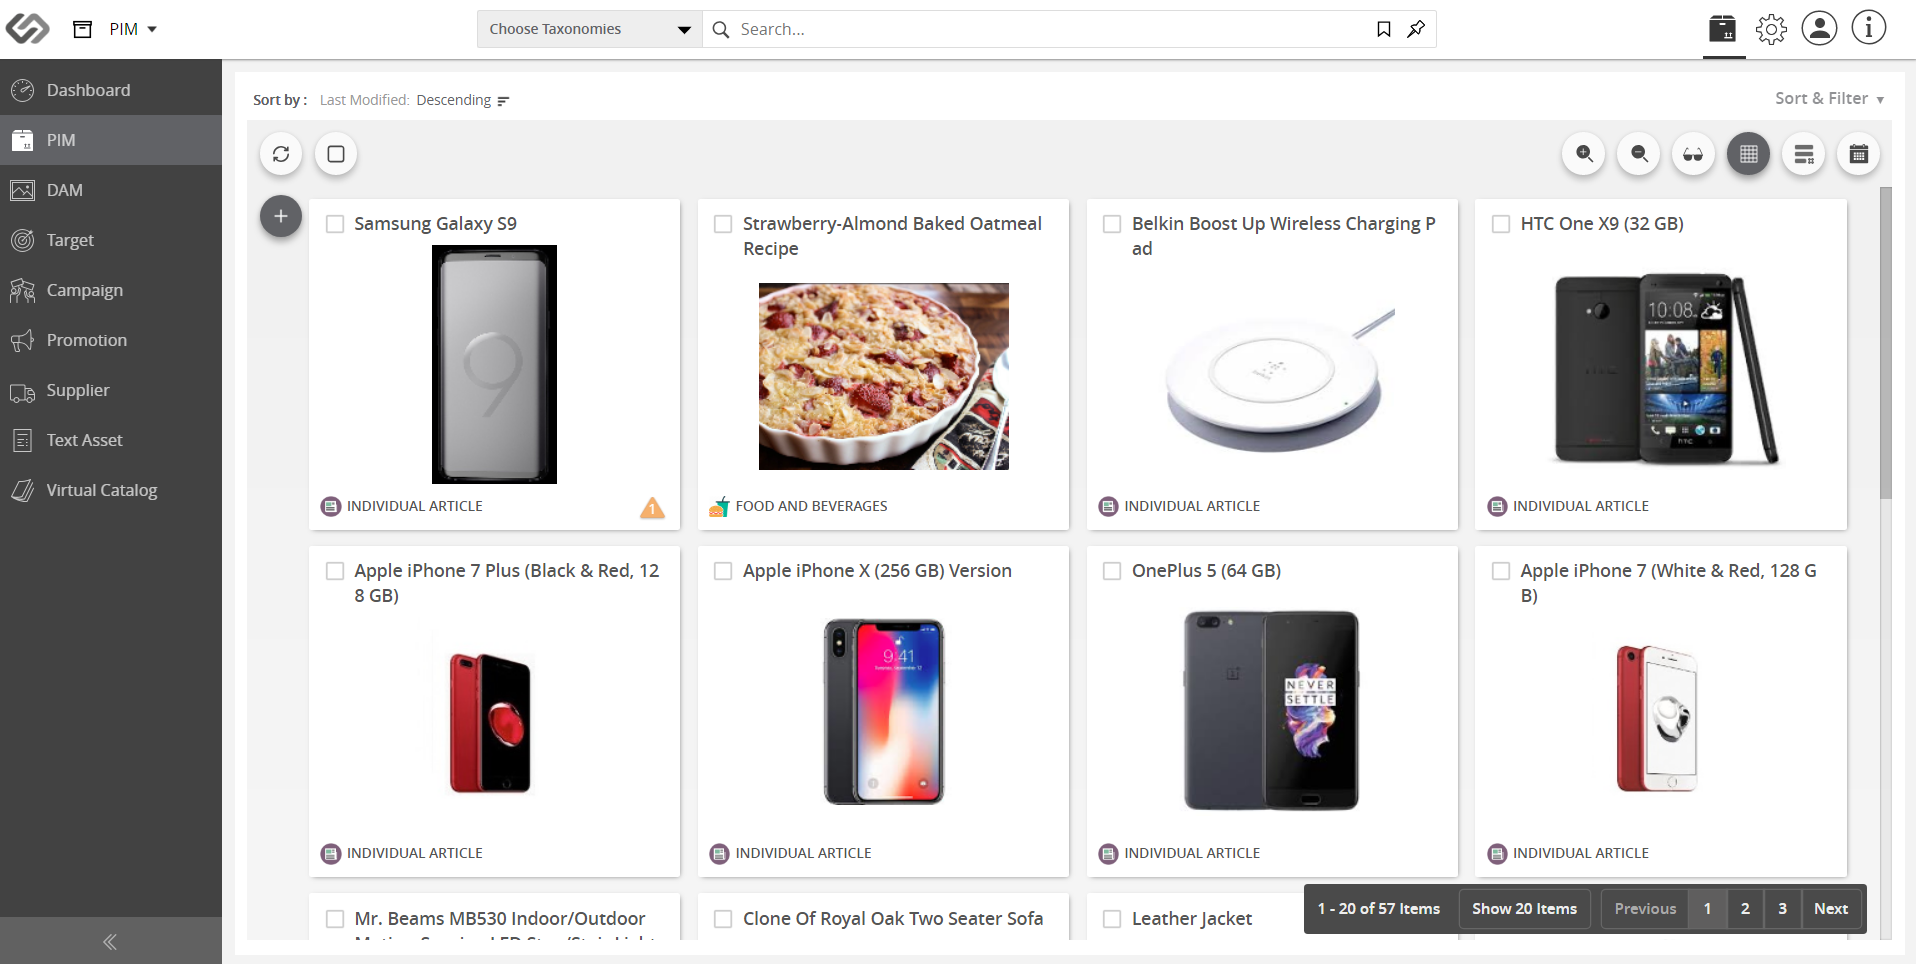The image size is (1916, 964).
Task: Check the Samsung Galaxy S9 checkbox
Action: [x=335, y=224]
